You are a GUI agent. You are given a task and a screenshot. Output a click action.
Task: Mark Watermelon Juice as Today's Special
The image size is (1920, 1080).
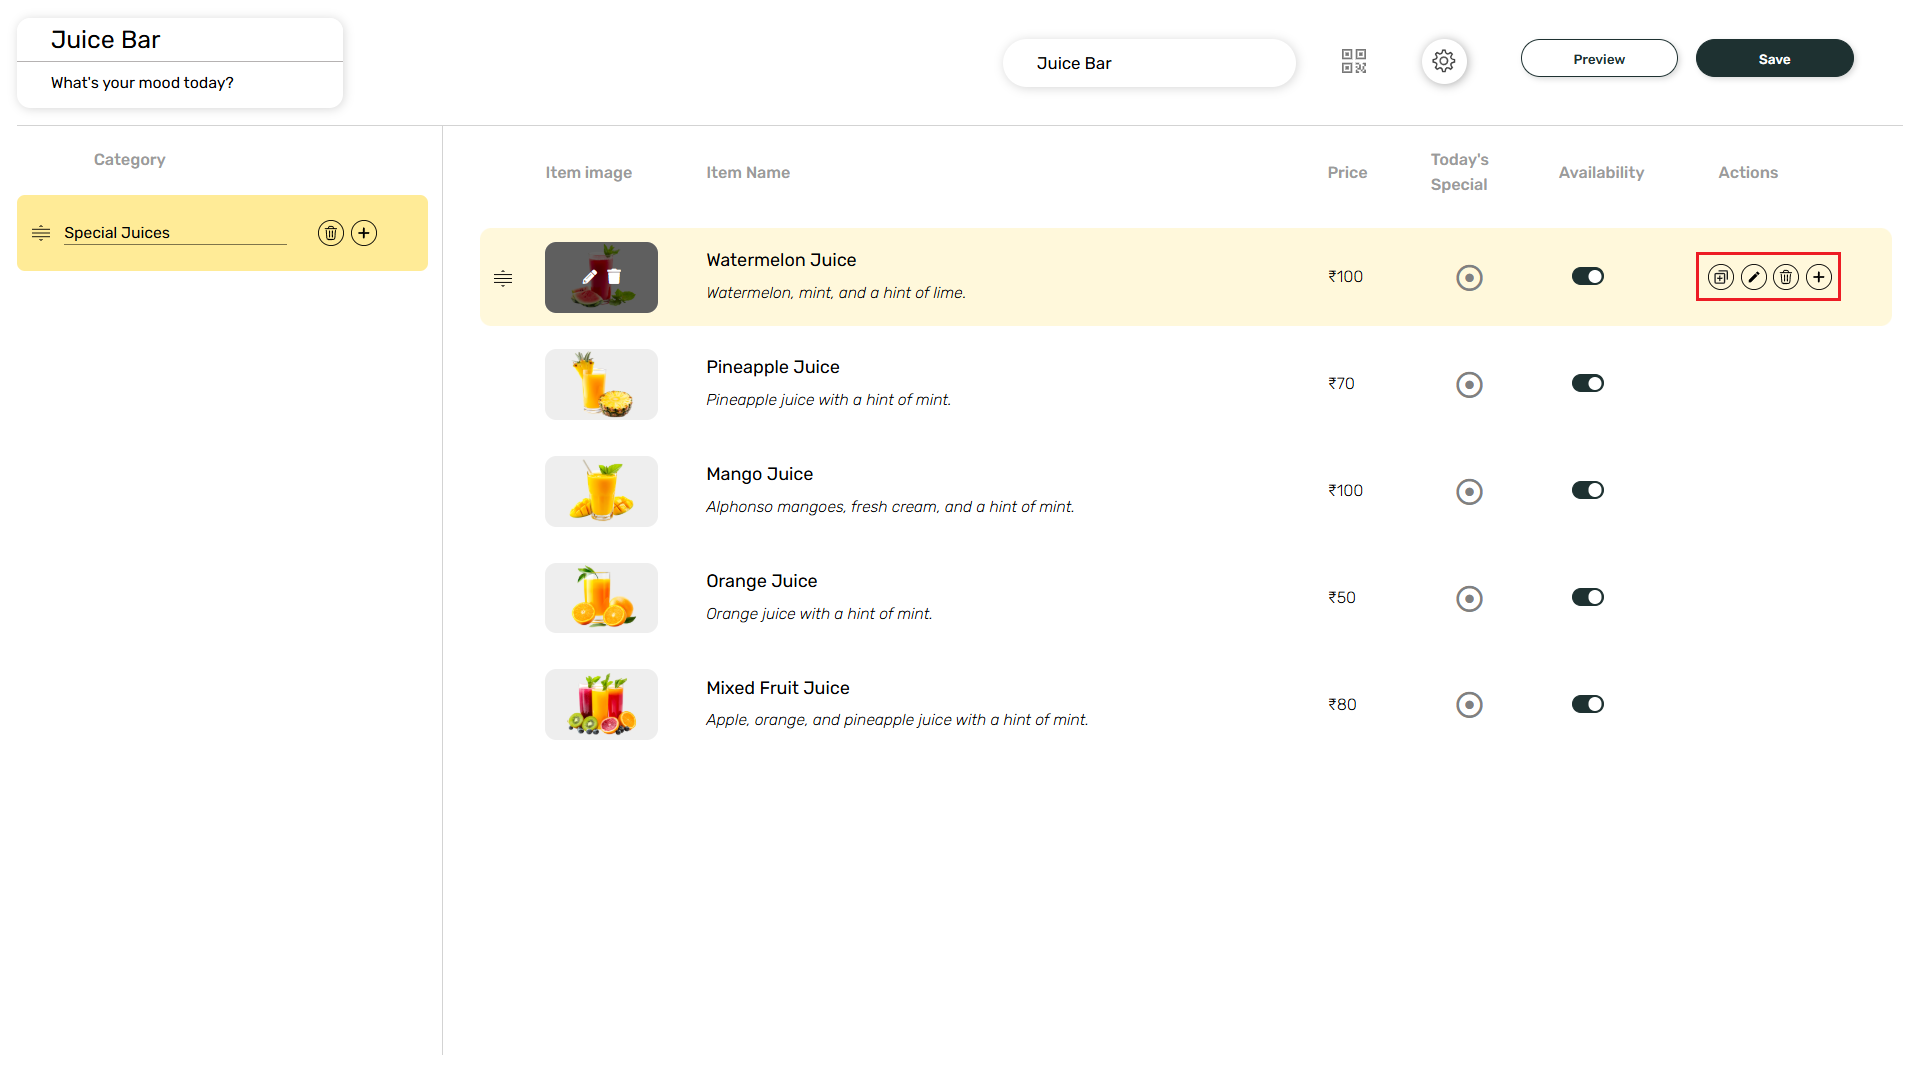[x=1469, y=277]
